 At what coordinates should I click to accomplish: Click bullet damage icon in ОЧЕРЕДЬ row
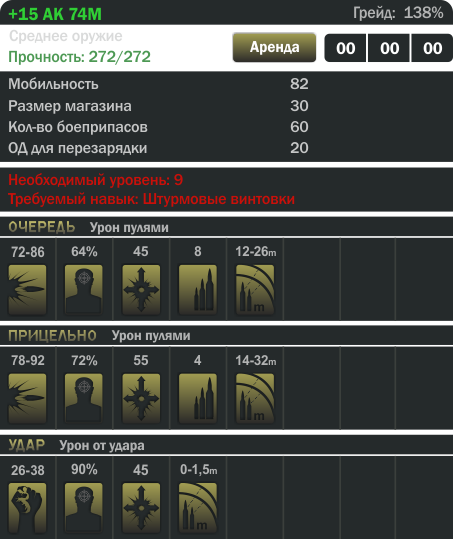coord(27,289)
